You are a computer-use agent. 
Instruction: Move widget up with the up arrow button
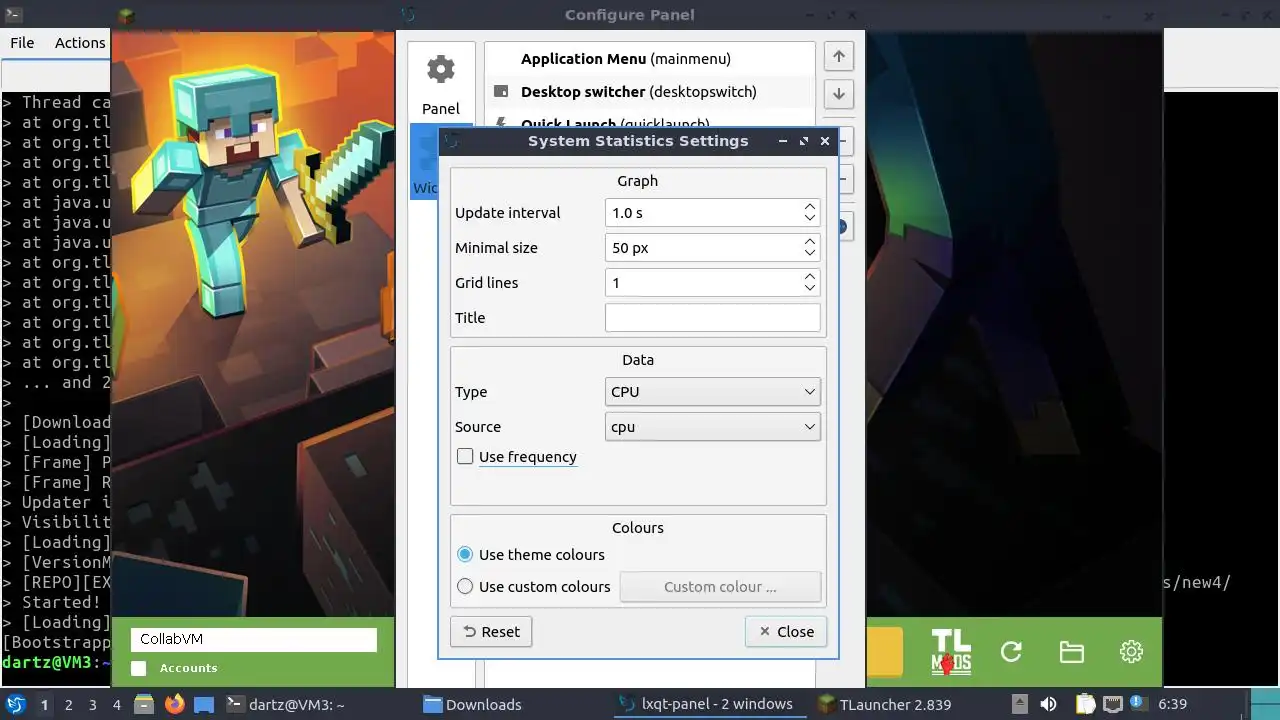[x=839, y=56]
